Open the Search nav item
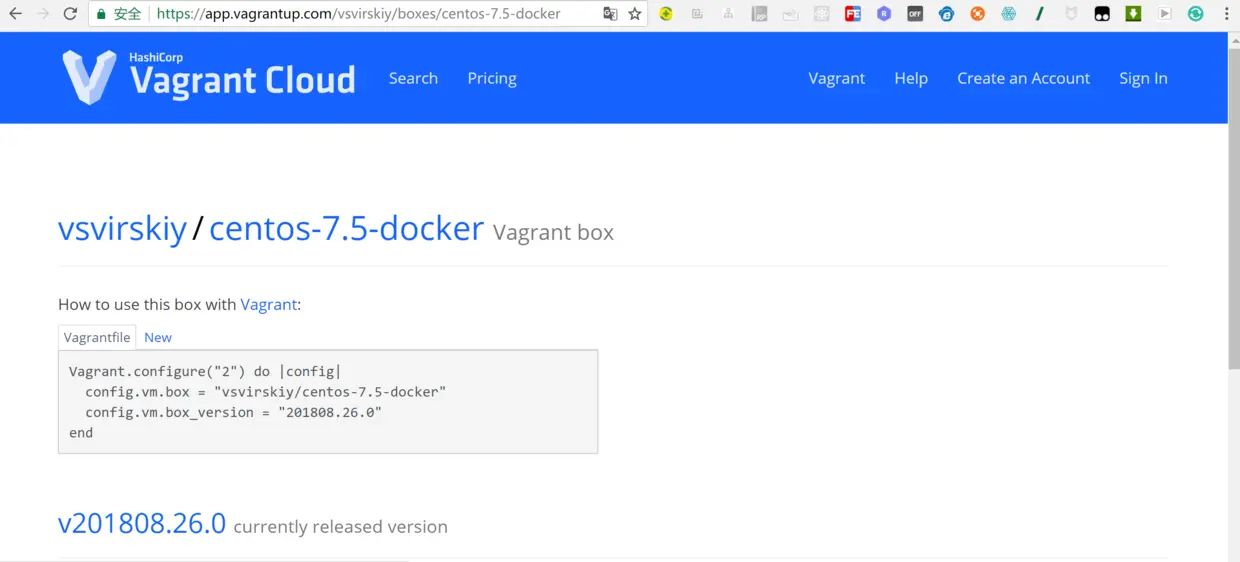Viewport: 1240px width, 562px height. tap(413, 78)
